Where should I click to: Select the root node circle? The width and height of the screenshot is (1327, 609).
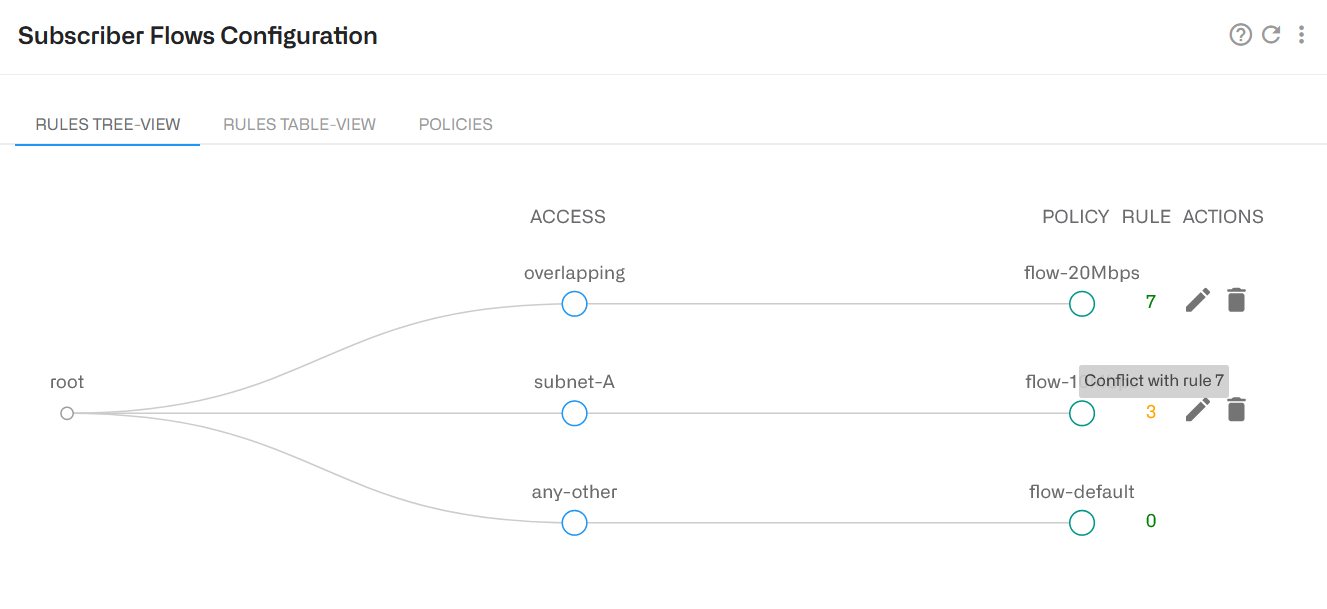coord(67,412)
